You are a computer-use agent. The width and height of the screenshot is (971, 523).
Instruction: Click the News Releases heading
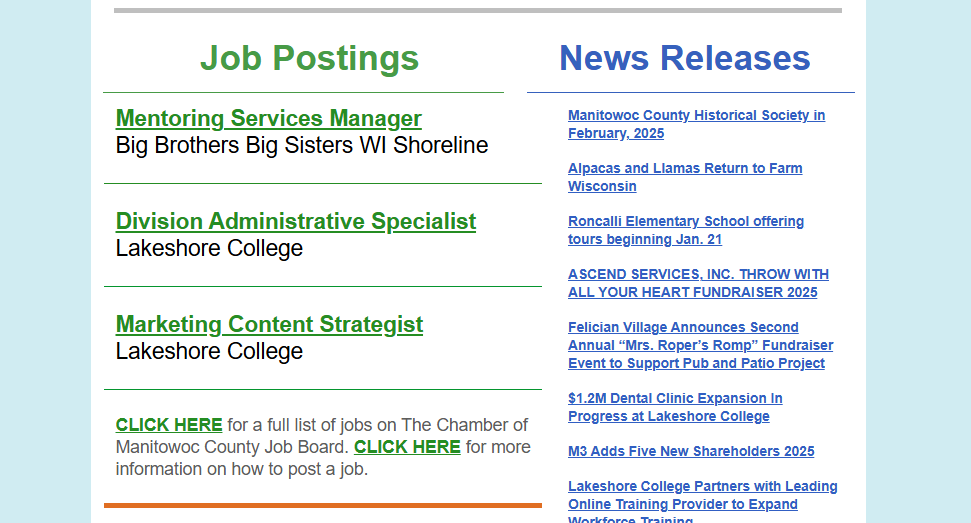tap(685, 58)
